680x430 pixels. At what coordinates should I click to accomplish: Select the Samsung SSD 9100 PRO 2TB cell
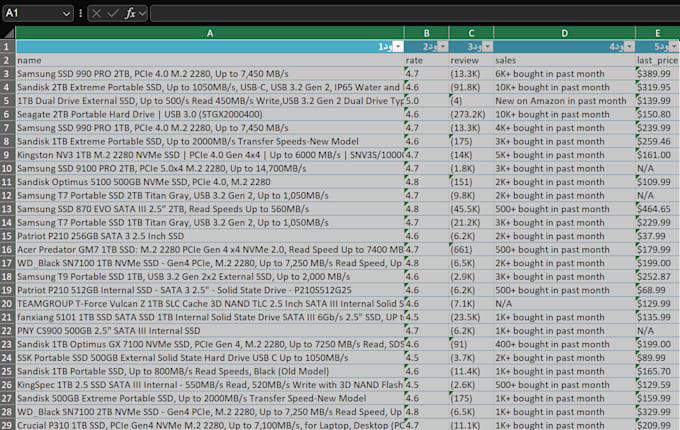(210, 168)
